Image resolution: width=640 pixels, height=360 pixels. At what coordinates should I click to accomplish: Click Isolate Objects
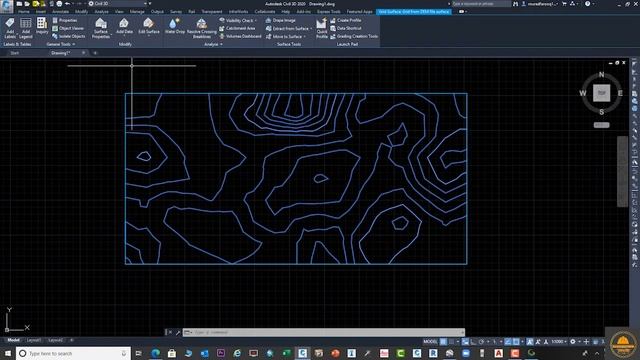click(x=69, y=36)
